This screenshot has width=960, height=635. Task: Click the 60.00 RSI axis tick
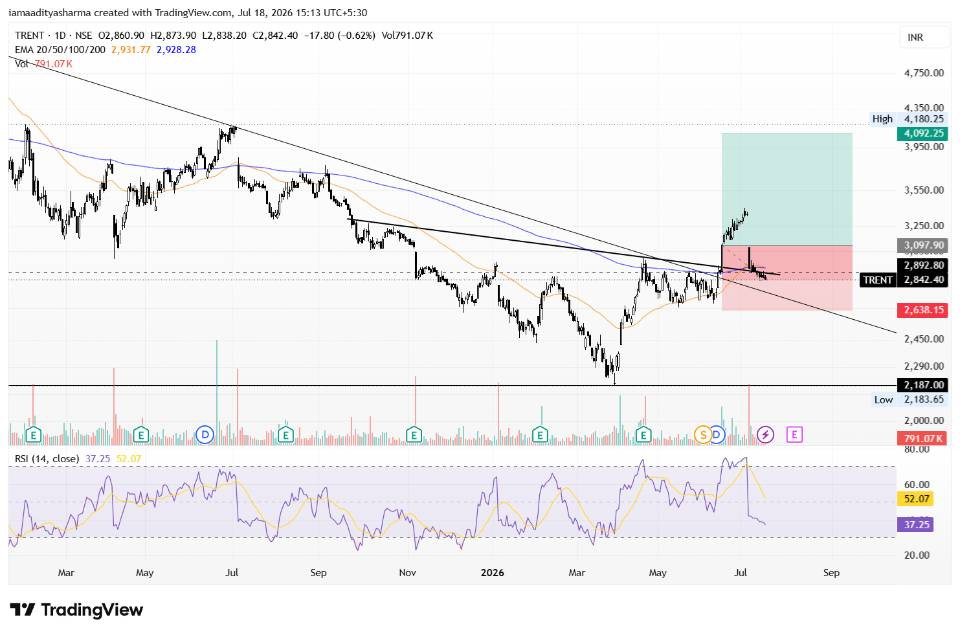tap(917, 484)
